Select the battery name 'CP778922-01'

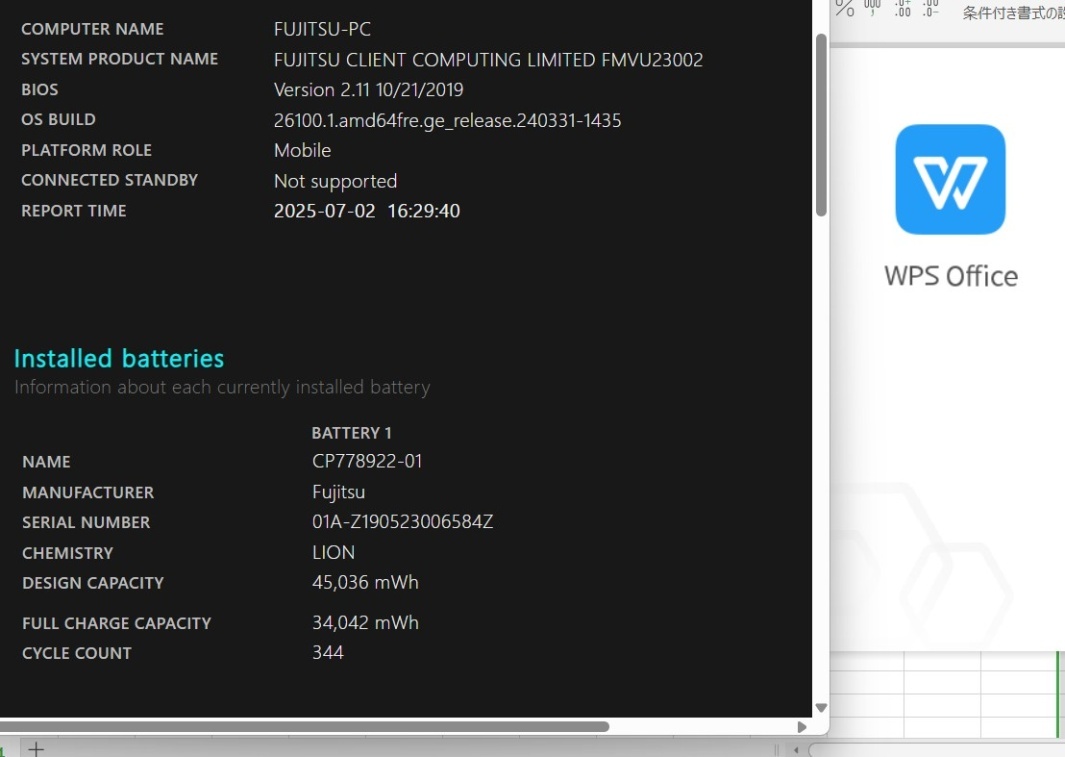point(367,462)
